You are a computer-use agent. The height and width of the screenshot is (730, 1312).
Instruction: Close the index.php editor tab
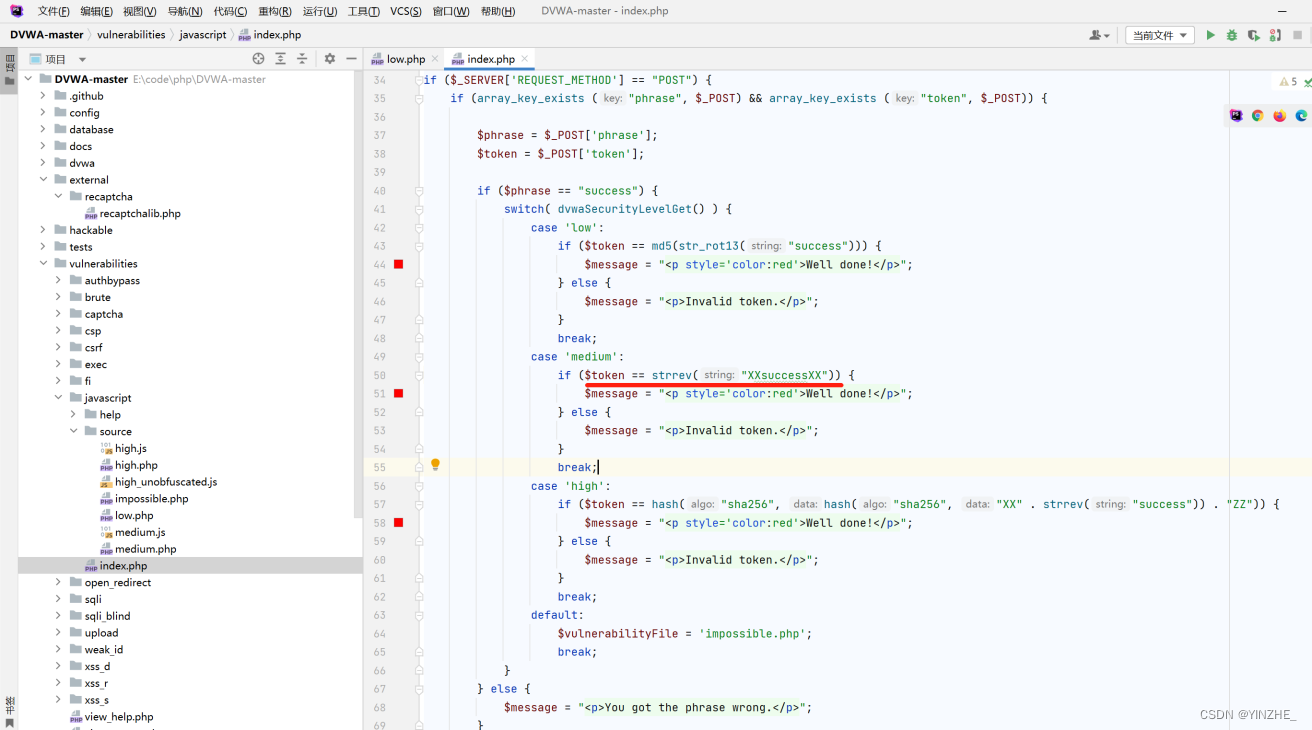coord(524,59)
